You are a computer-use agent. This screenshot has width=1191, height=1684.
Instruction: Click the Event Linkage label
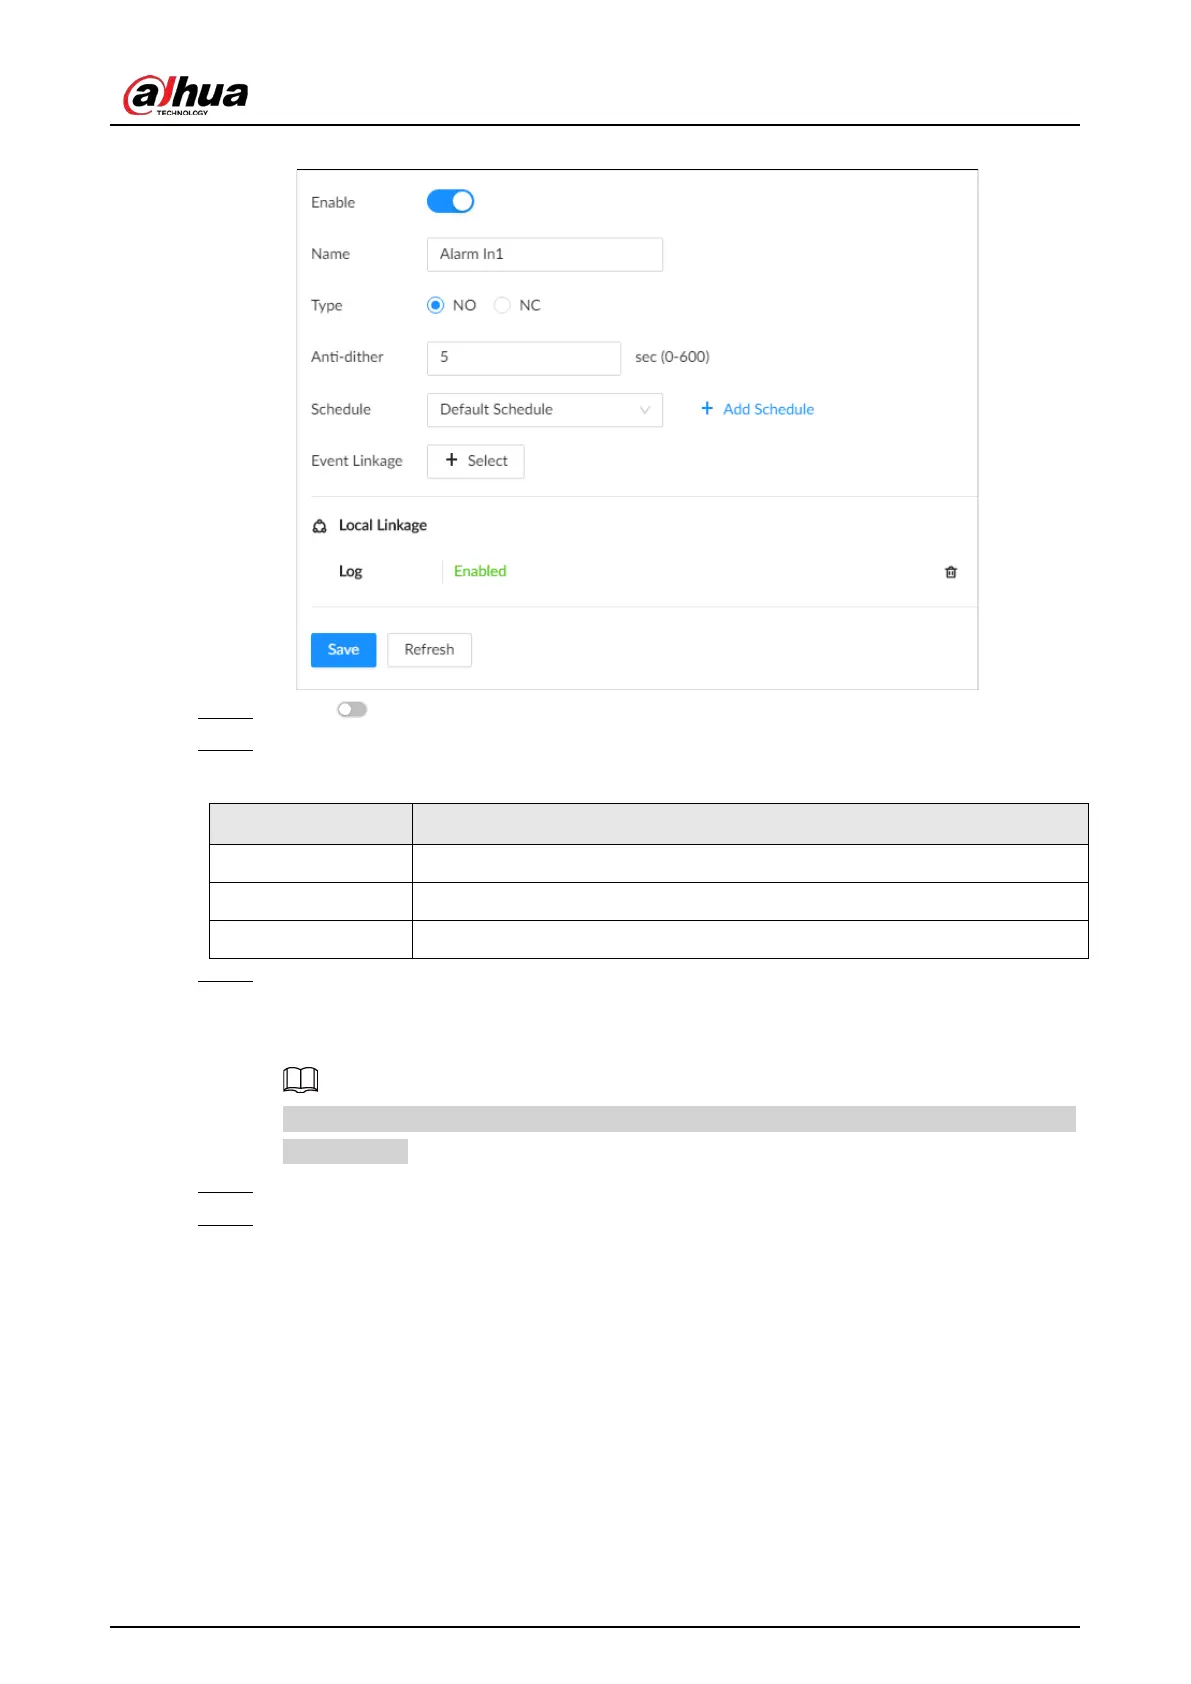pos(357,461)
